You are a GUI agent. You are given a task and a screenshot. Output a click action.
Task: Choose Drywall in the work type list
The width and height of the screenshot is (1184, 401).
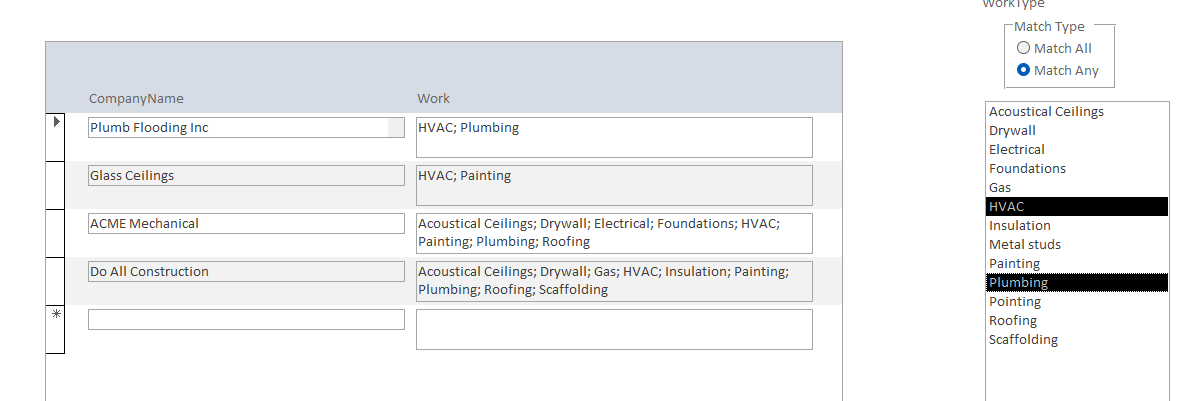pyautogui.click(x=1012, y=130)
